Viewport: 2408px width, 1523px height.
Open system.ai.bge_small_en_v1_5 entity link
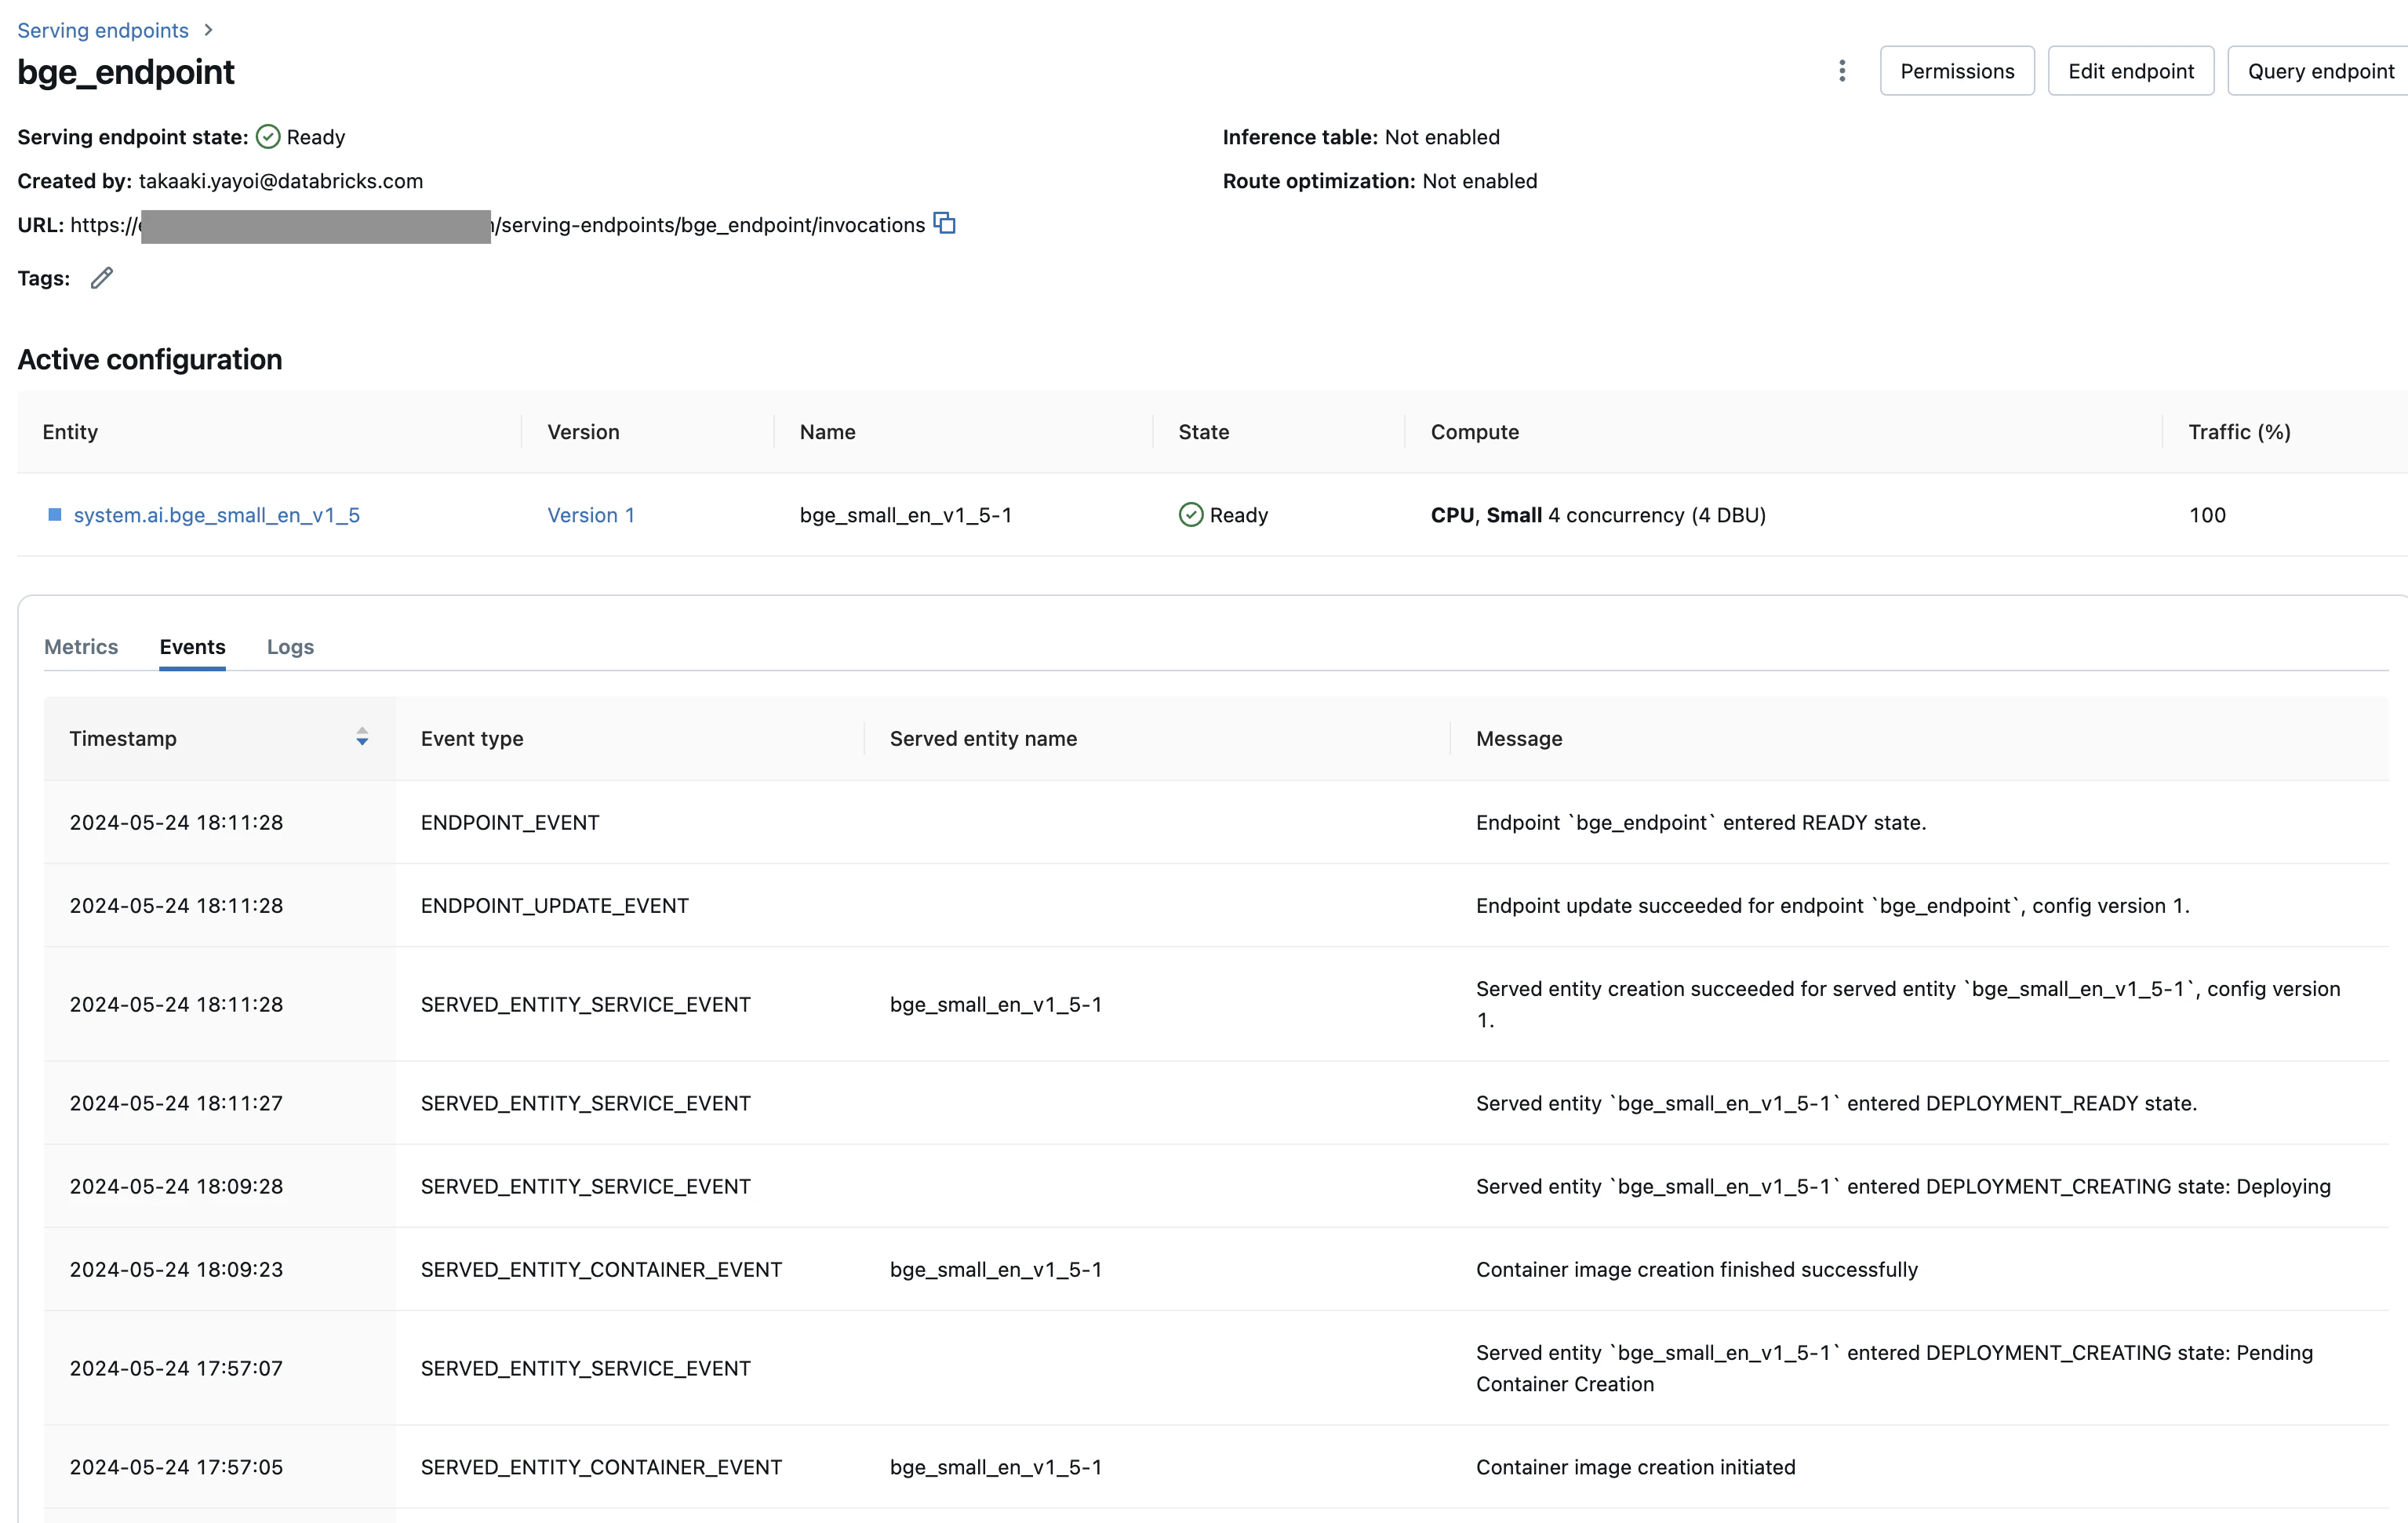[x=217, y=515]
